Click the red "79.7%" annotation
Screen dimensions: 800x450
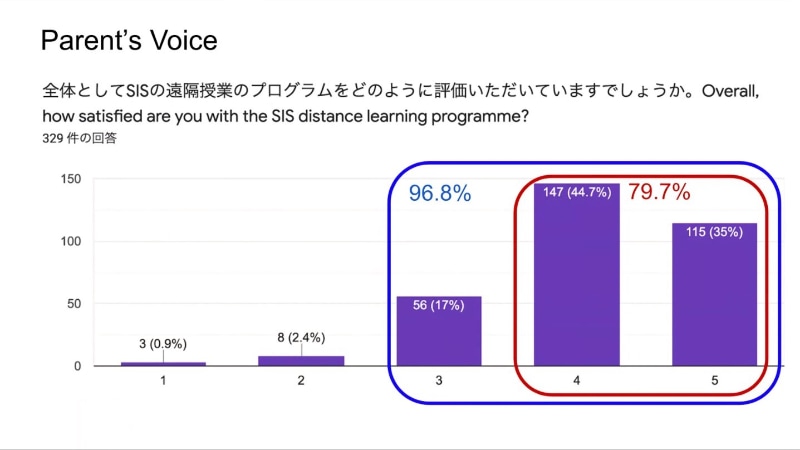659,191
